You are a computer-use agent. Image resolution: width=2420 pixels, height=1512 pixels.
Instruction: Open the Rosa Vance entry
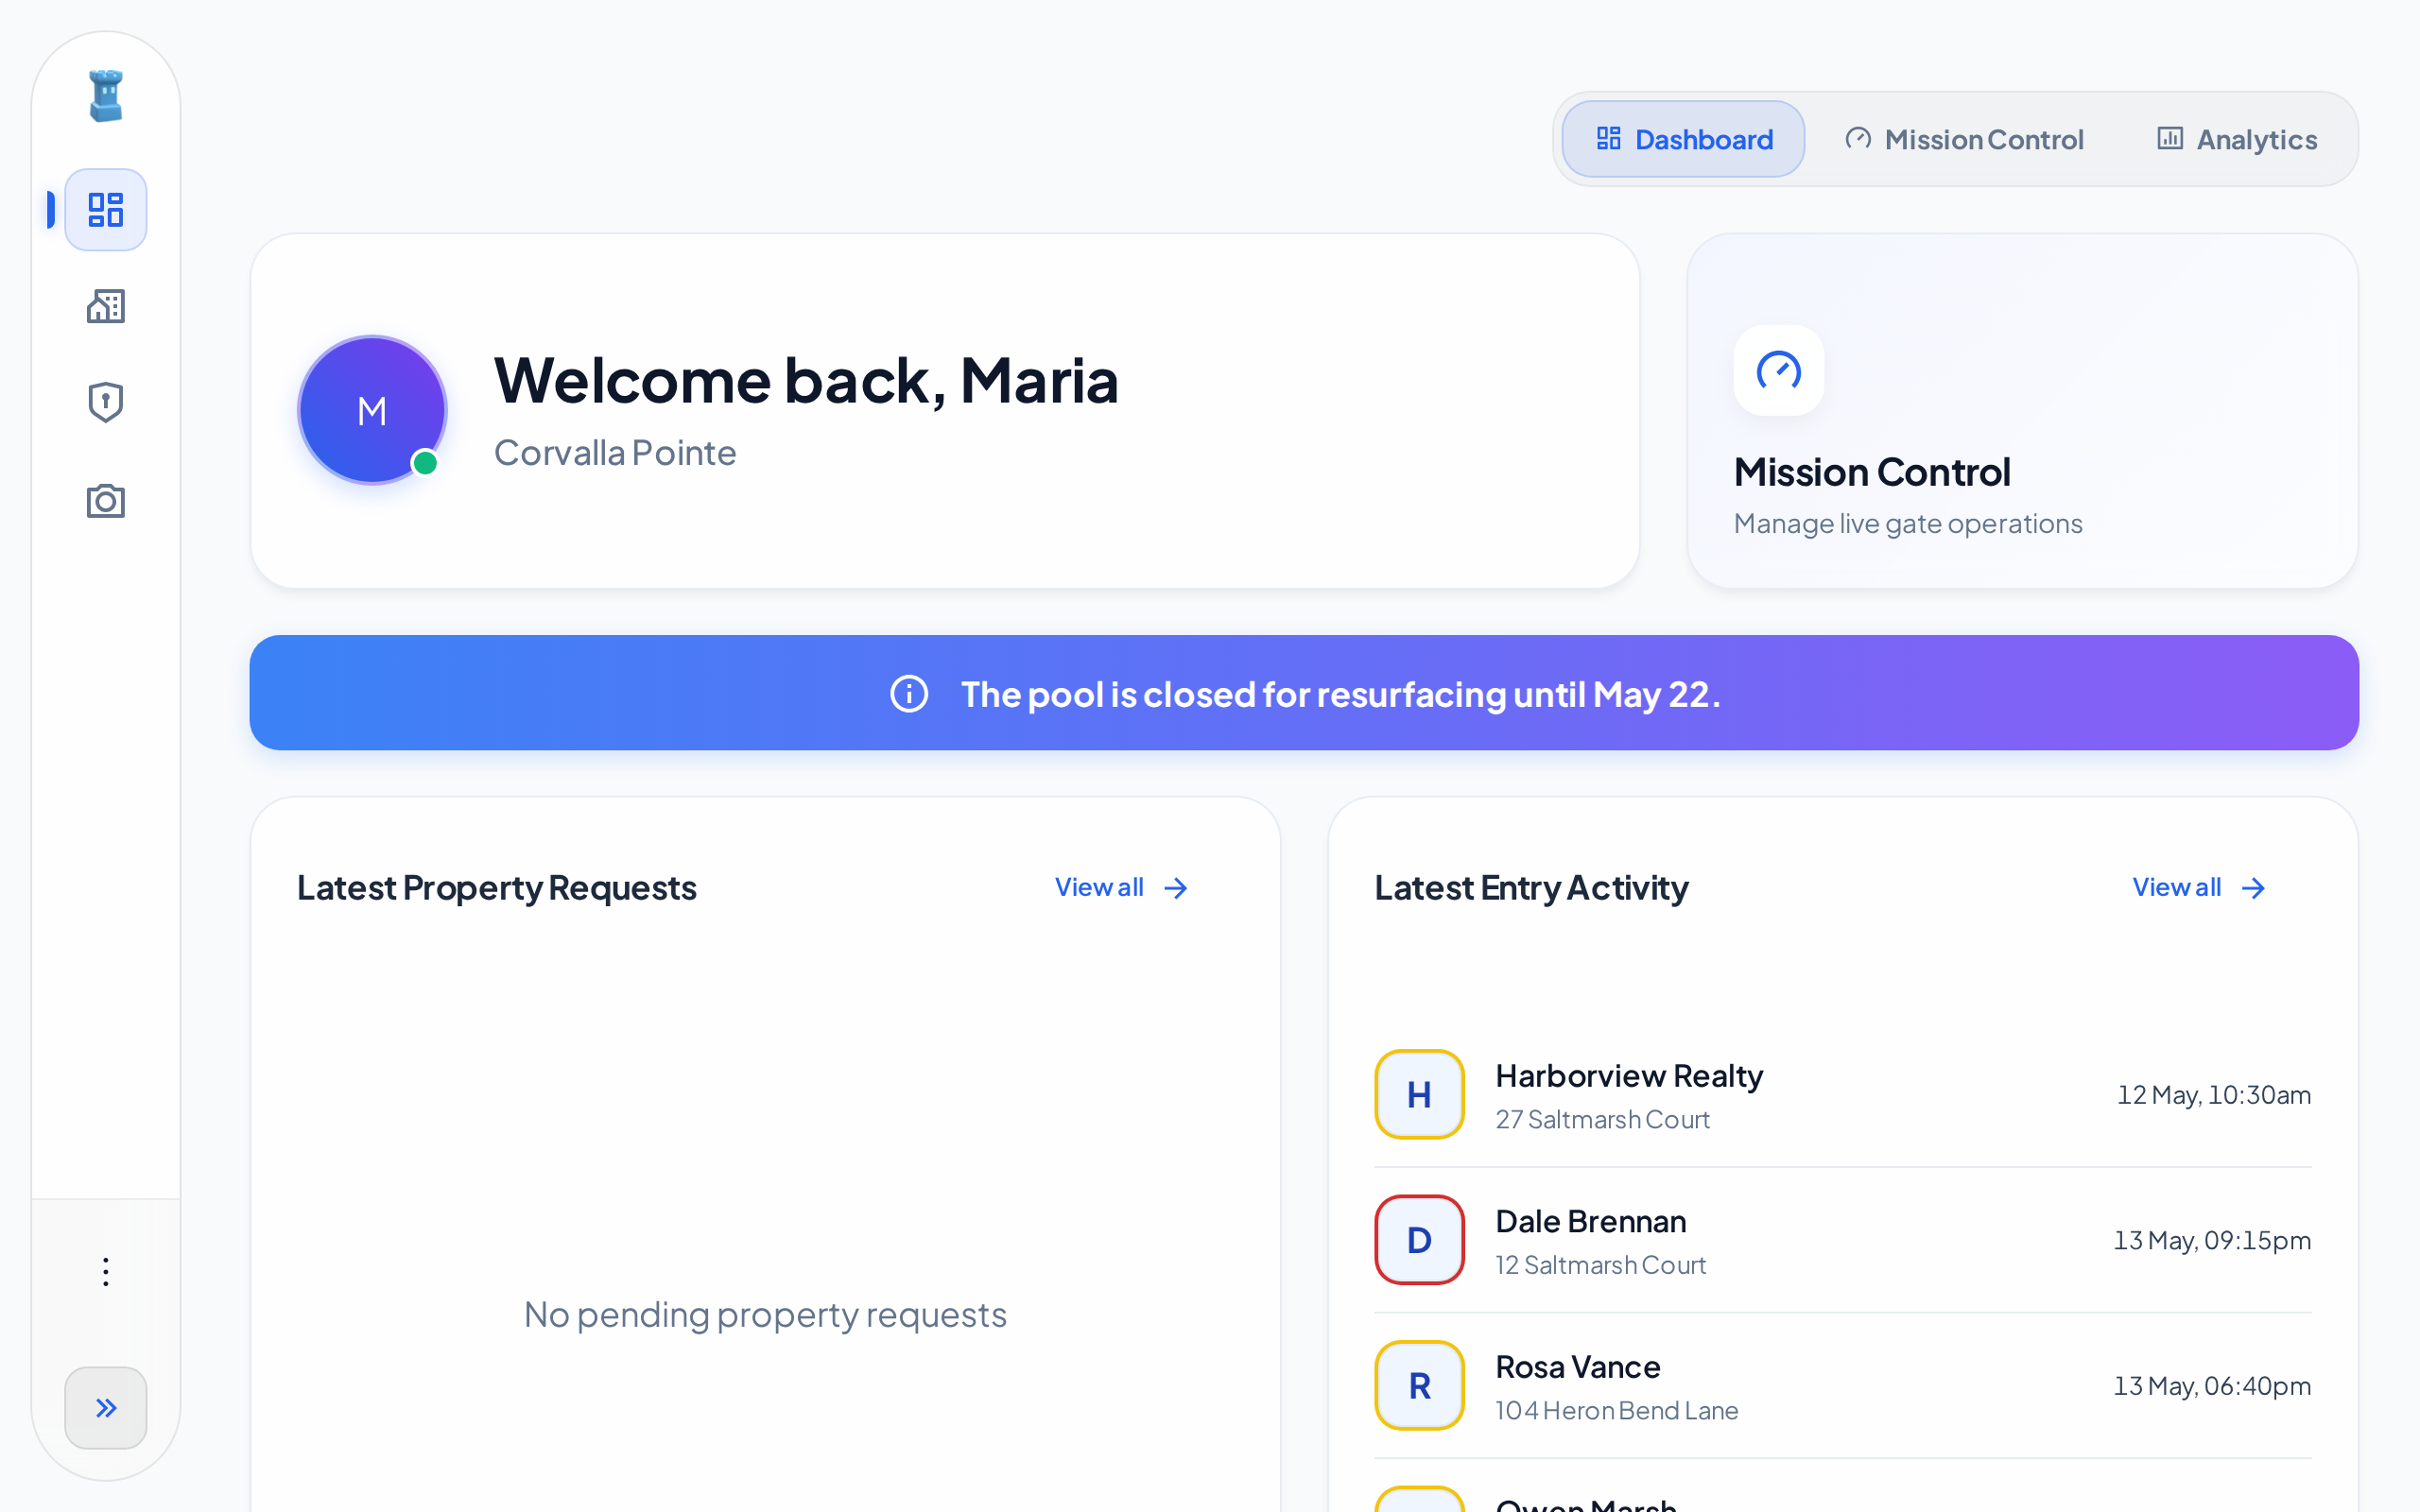tap(1842, 1385)
